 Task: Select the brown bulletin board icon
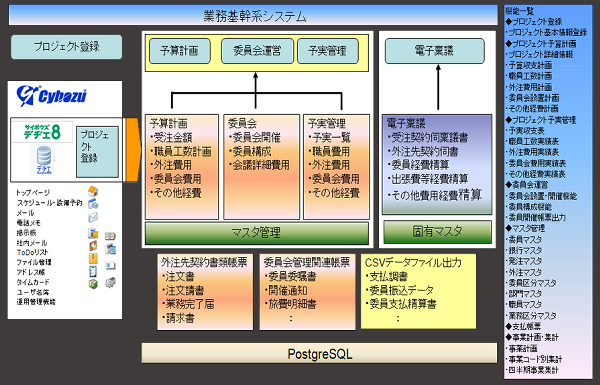(93, 245)
